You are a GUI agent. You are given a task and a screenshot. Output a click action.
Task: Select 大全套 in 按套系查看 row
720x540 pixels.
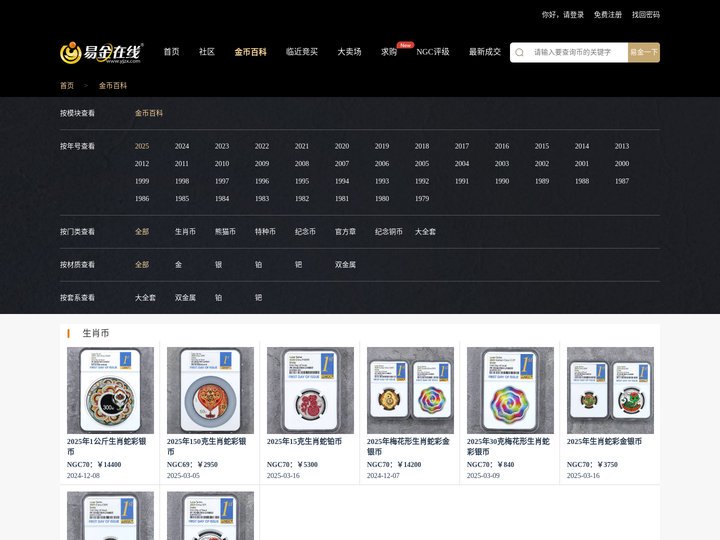(145, 298)
